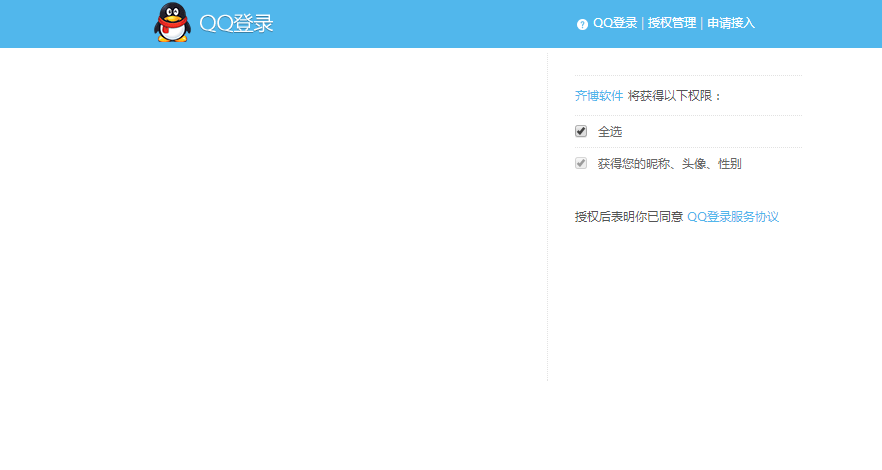Image resolution: width=882 pixels, height=470 pixels.
Task: Click the QQ penguin logo
Action: [x=172, y=23]
